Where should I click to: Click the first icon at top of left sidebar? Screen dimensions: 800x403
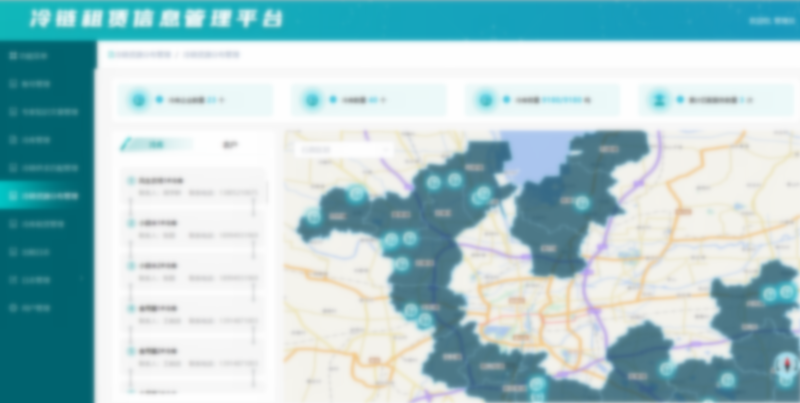tap(12, 56)
